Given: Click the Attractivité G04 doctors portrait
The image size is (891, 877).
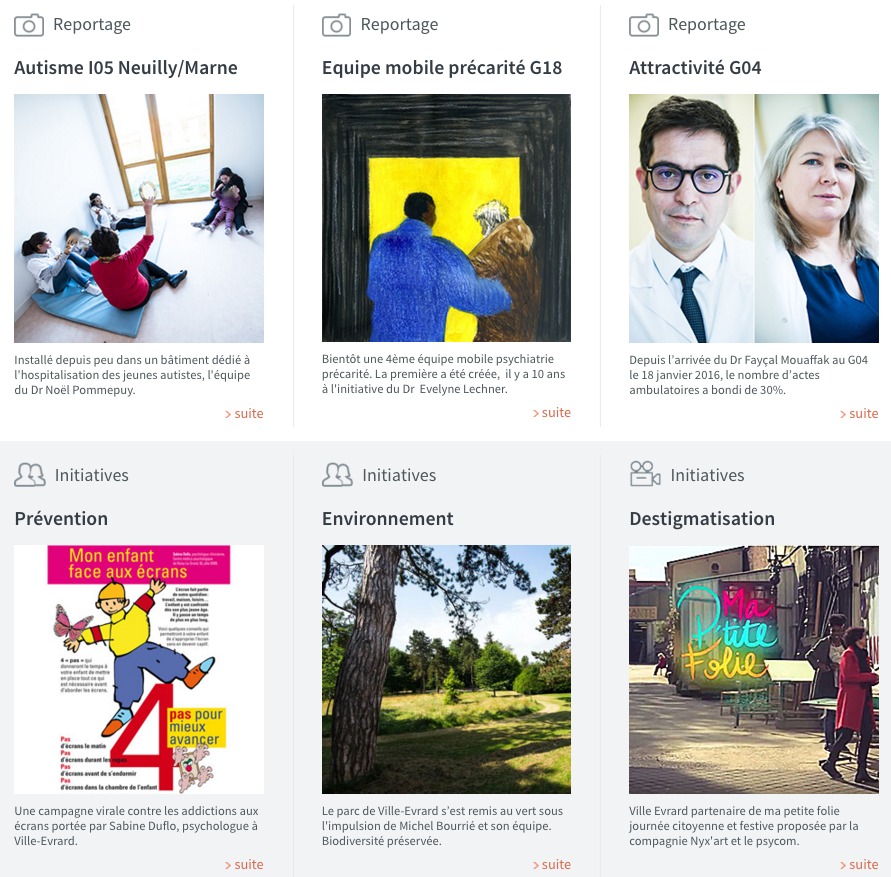Looking at the screenshot, I should click(x=753, y=218).
